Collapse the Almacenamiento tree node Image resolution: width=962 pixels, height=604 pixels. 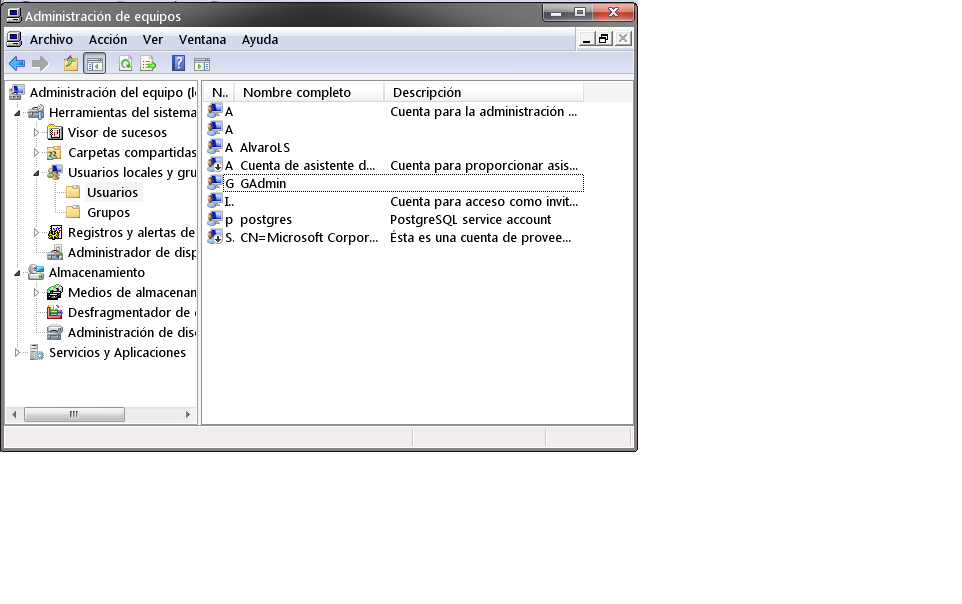(18, 273)
